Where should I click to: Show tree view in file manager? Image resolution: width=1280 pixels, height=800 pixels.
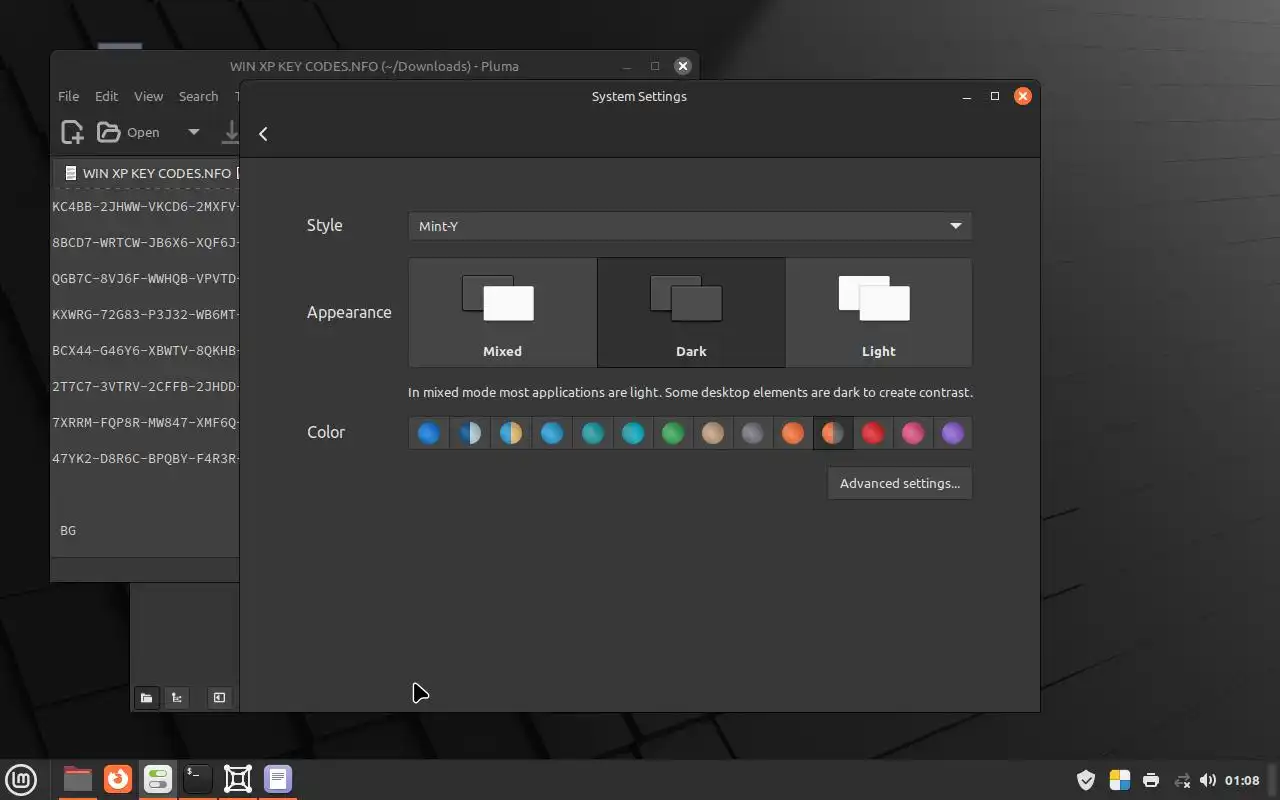point(177,697)
